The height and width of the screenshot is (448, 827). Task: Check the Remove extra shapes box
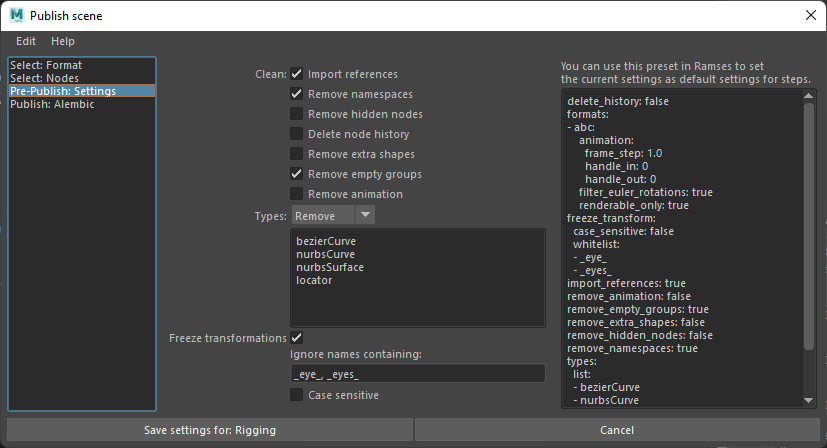tap(297, 154)
